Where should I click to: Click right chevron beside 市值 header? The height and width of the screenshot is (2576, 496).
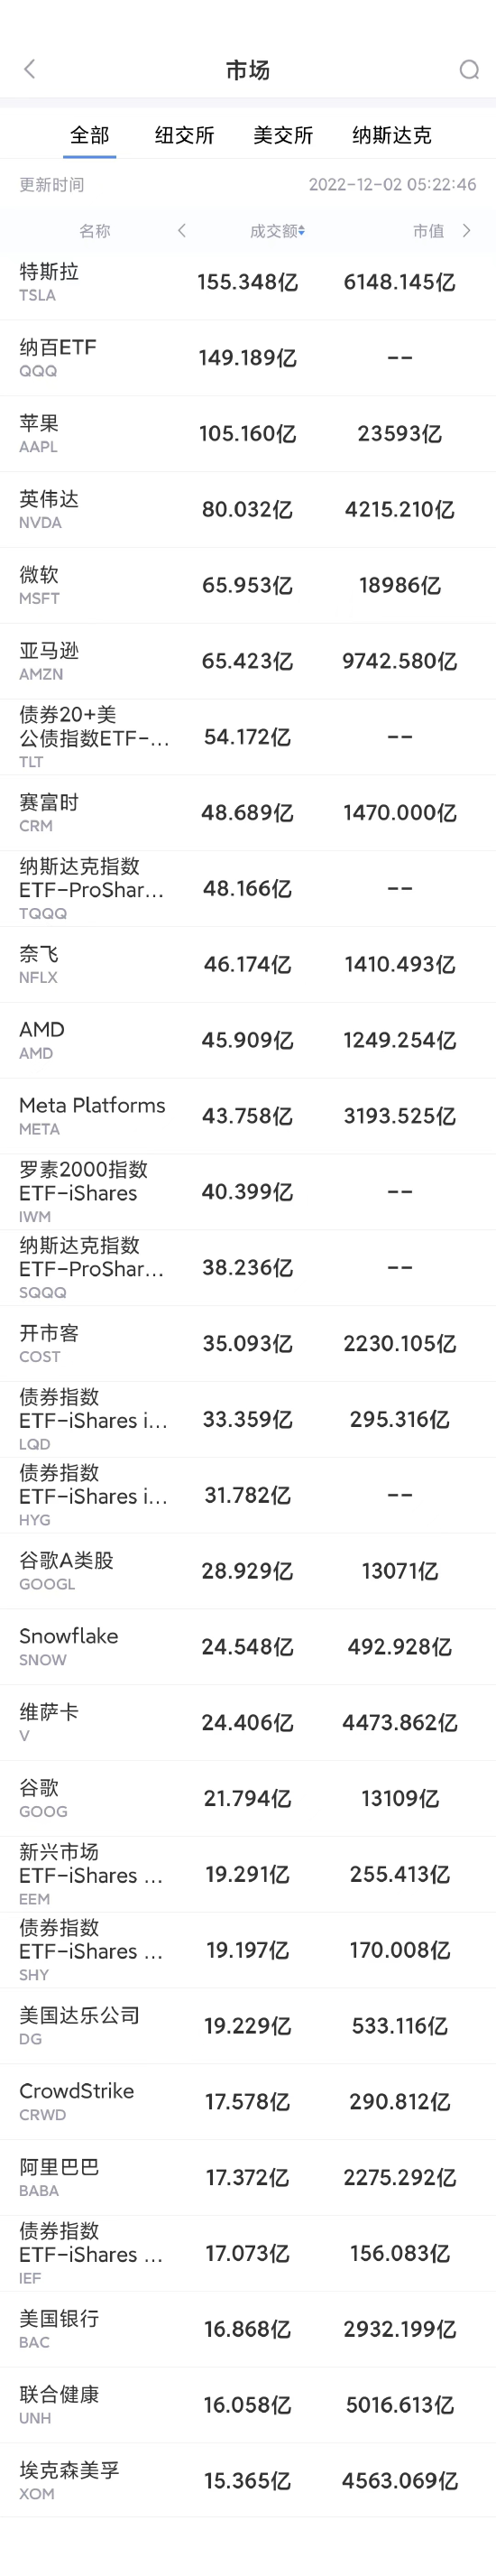pos(466,231)
